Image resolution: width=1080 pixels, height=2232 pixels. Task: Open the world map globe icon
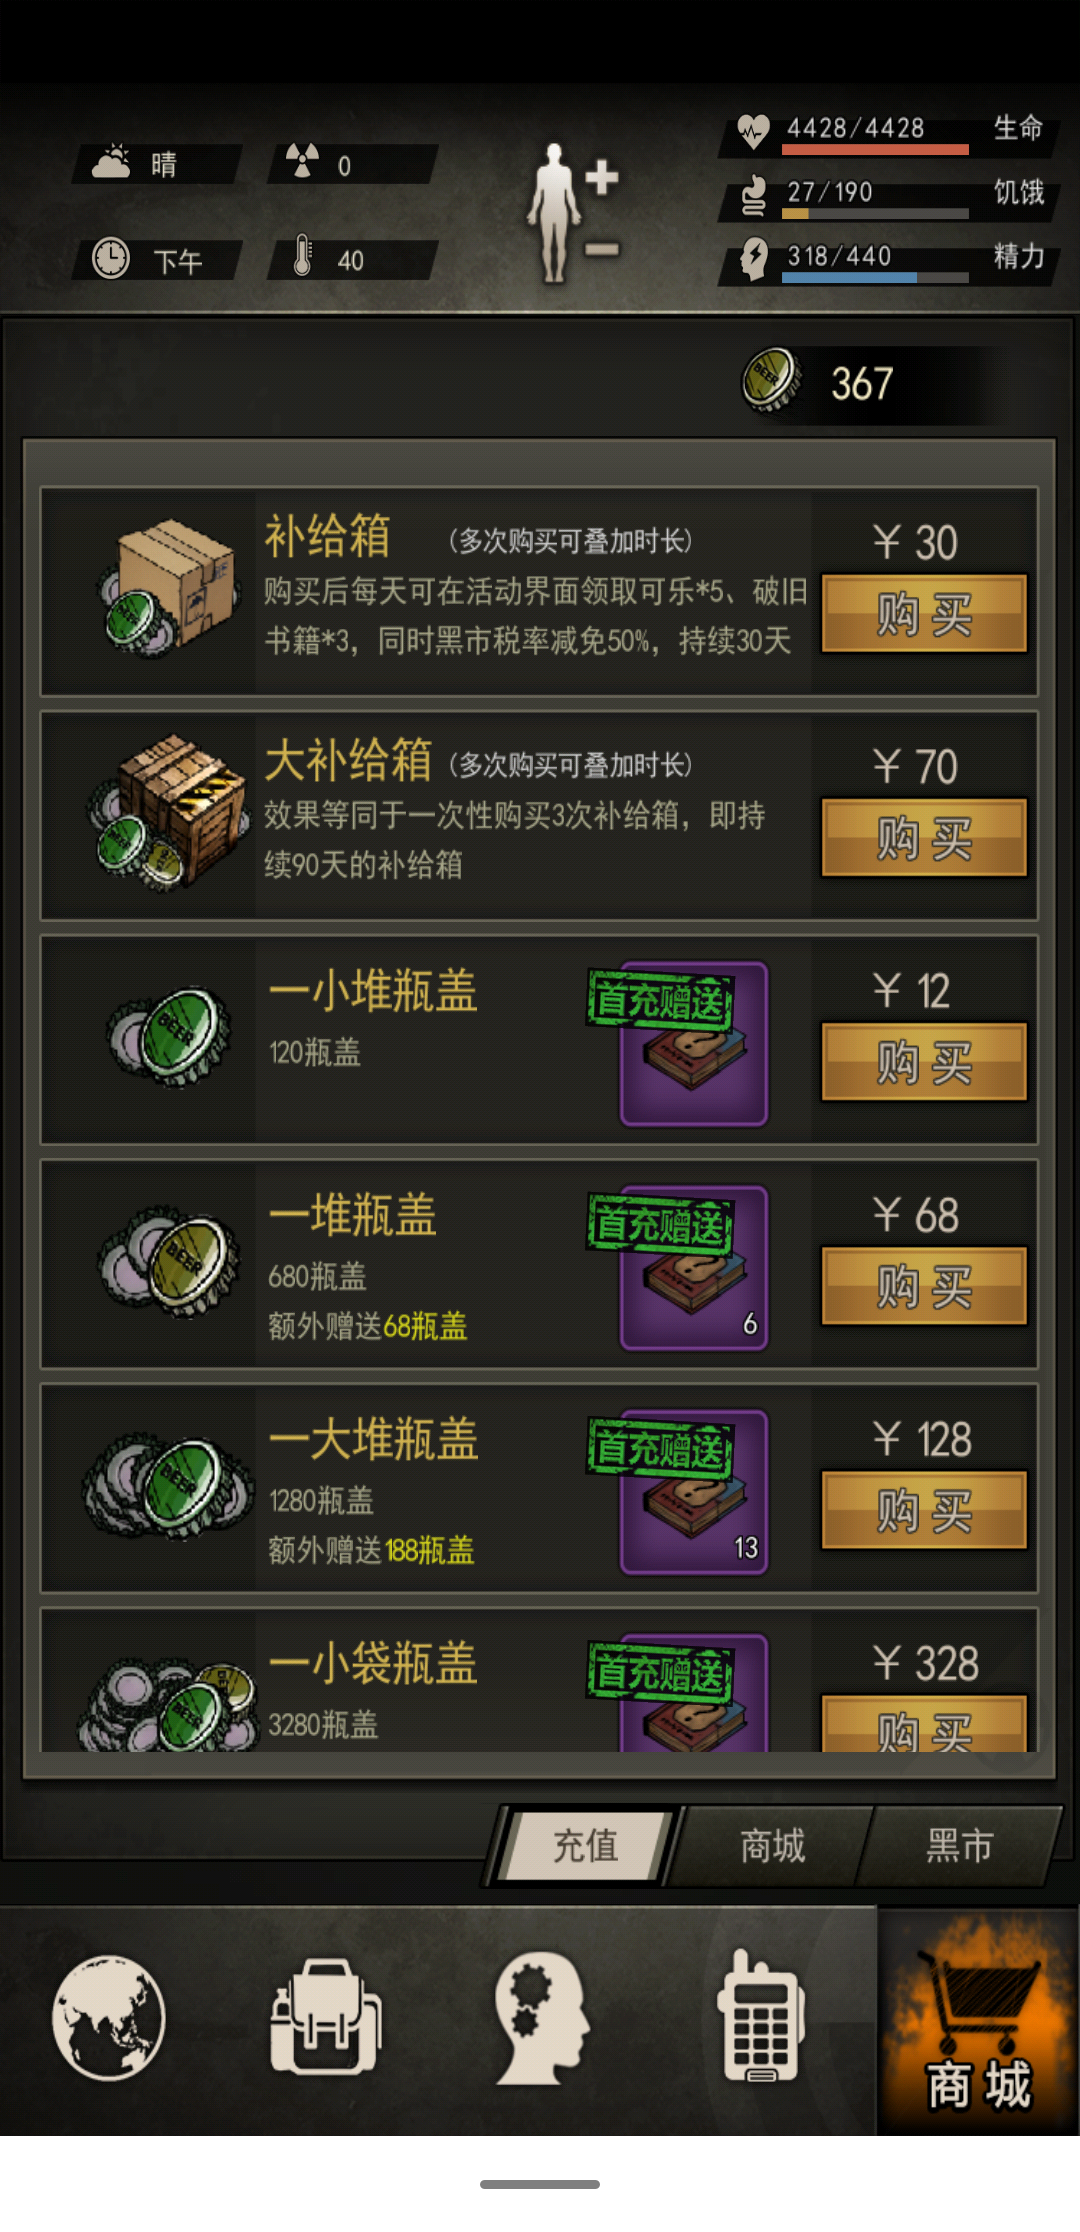[x=109, y=2017]
